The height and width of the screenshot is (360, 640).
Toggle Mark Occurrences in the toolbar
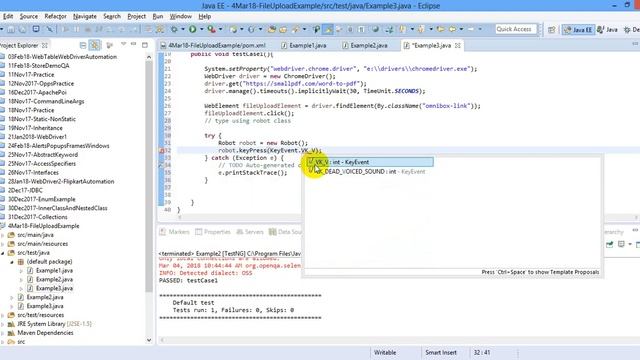[328, 29]
